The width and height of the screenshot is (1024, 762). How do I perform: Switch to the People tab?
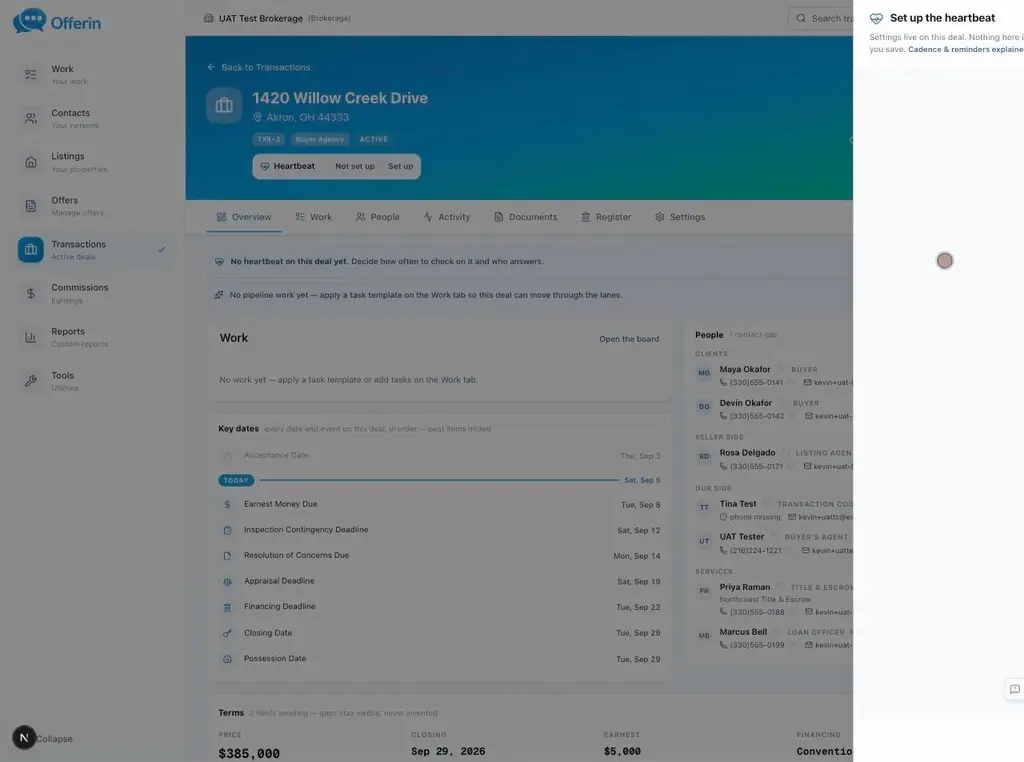coord(377,217)
